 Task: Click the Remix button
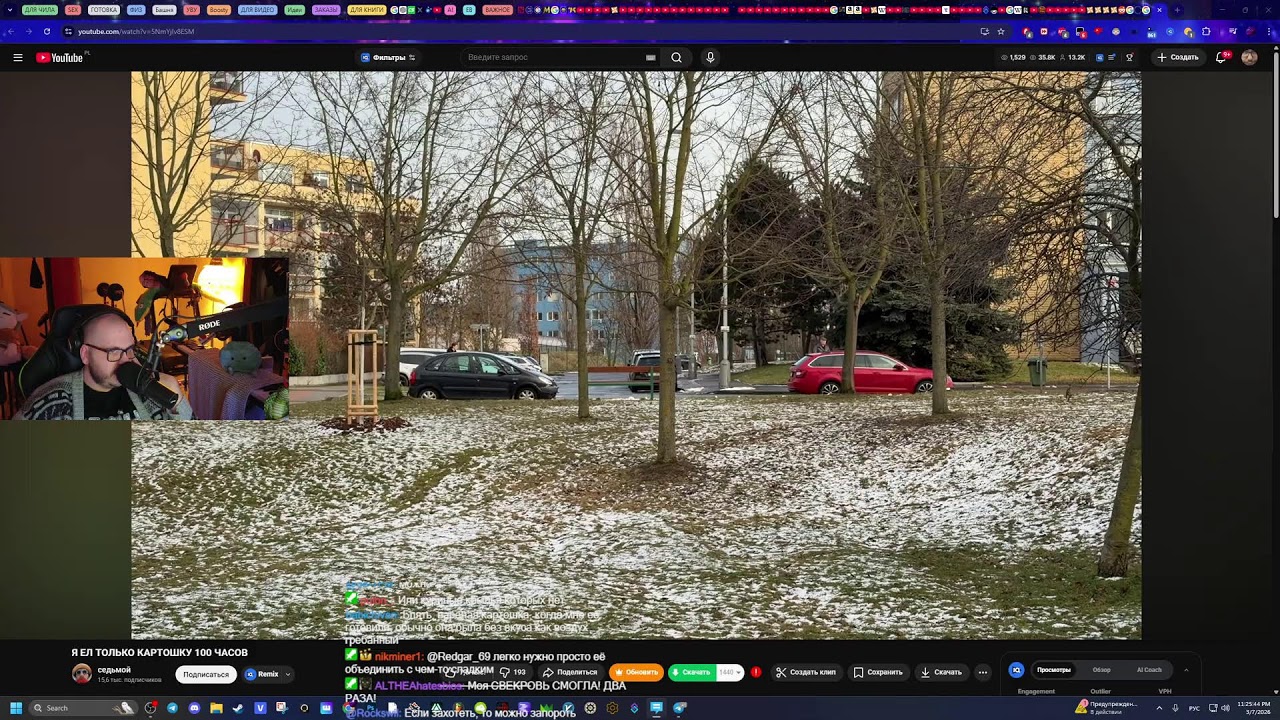262,674
